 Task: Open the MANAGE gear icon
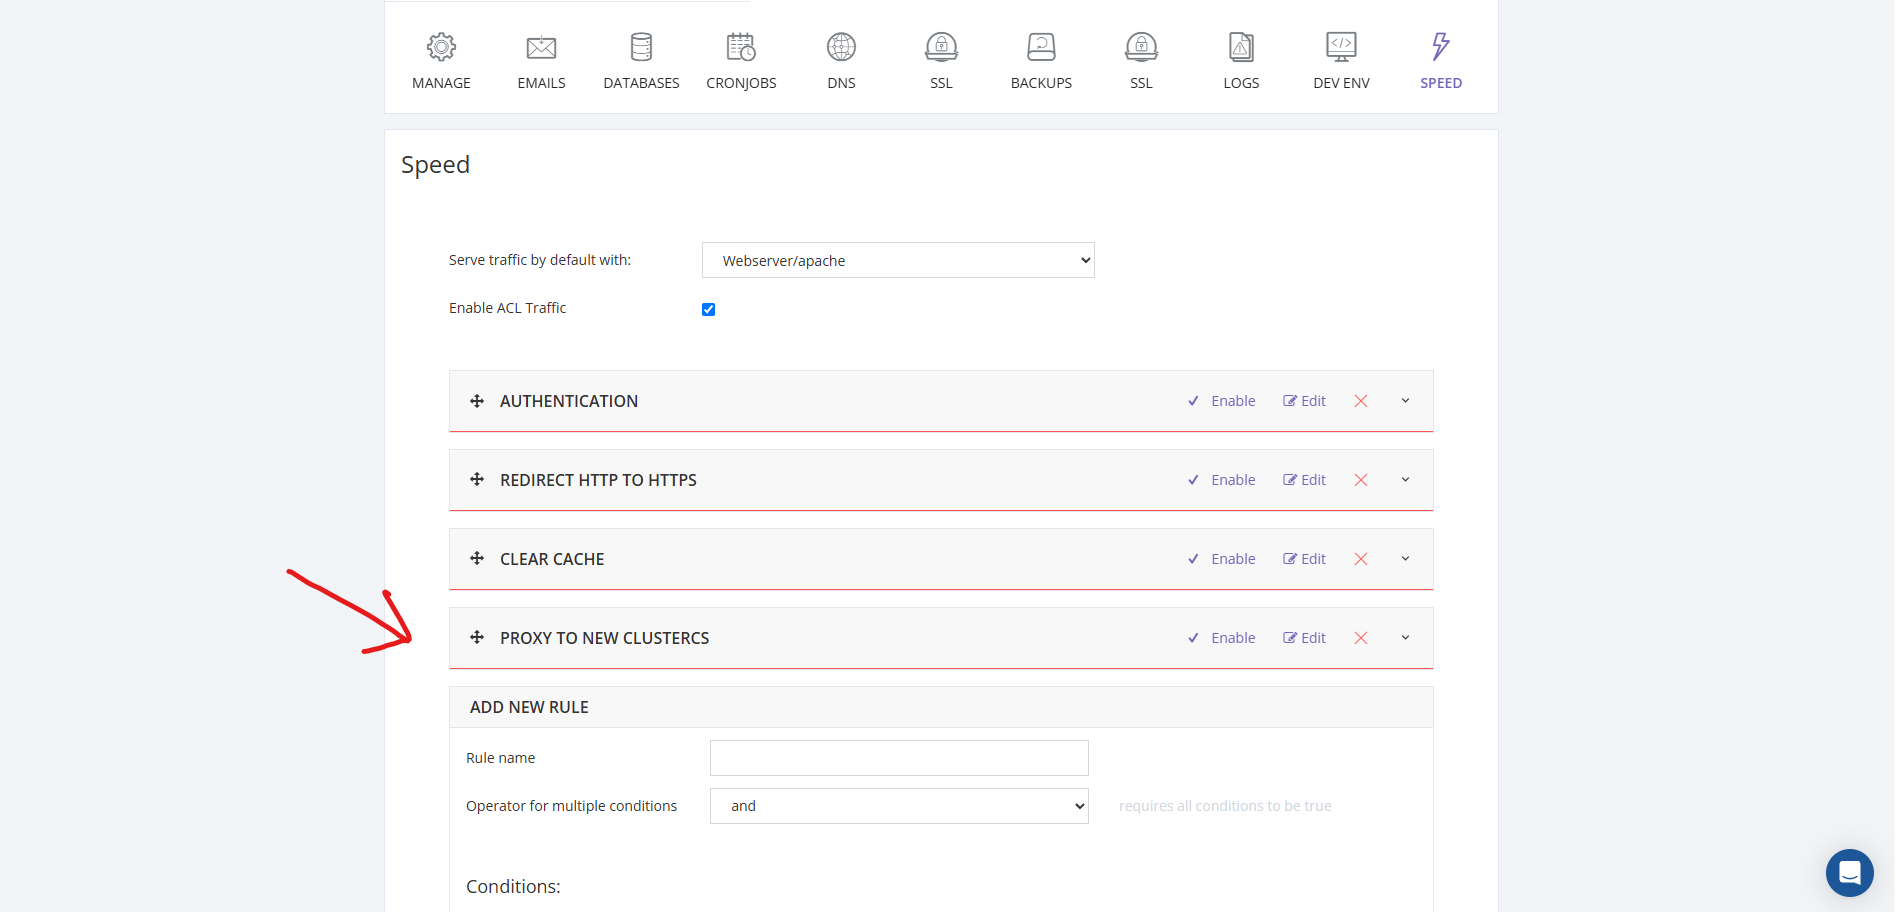click(441, 47)
